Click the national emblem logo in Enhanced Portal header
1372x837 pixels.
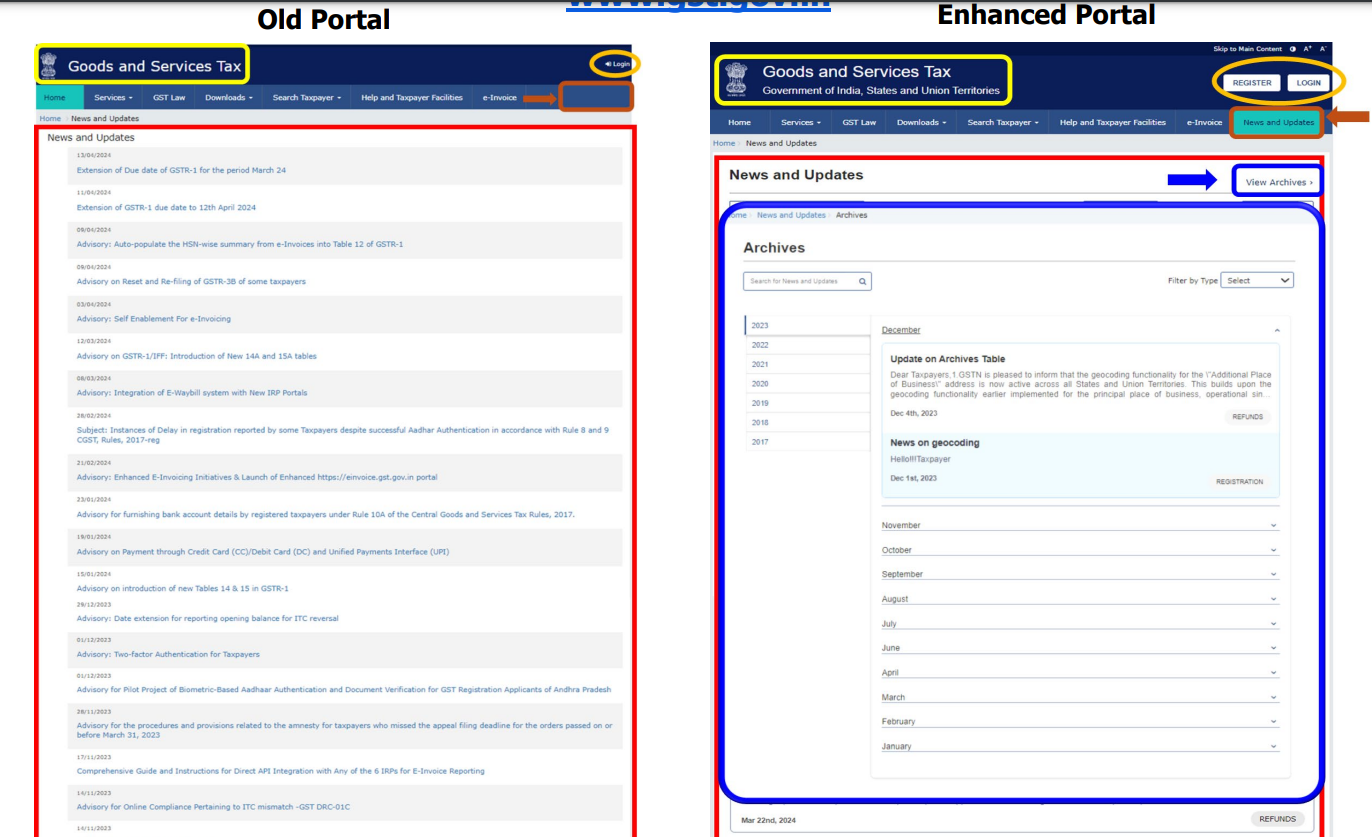pyautogui.click(x=737, y=80)
